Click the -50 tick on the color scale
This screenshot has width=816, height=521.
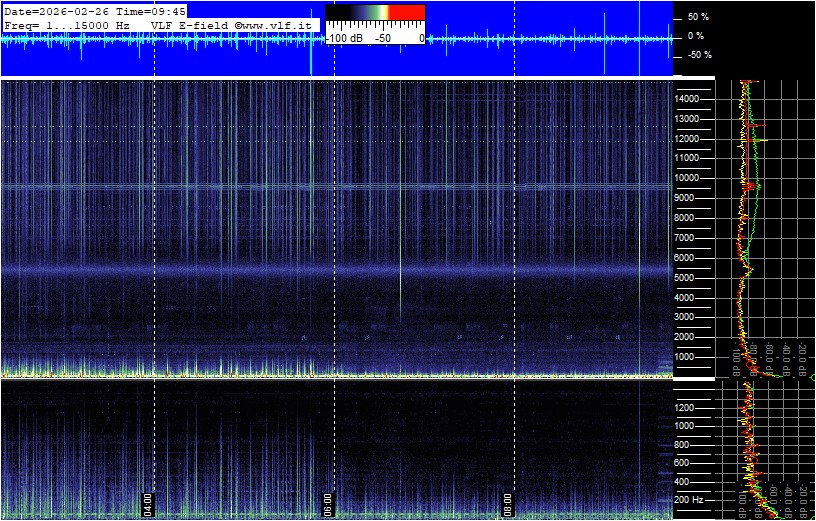(x=382, y=38)
